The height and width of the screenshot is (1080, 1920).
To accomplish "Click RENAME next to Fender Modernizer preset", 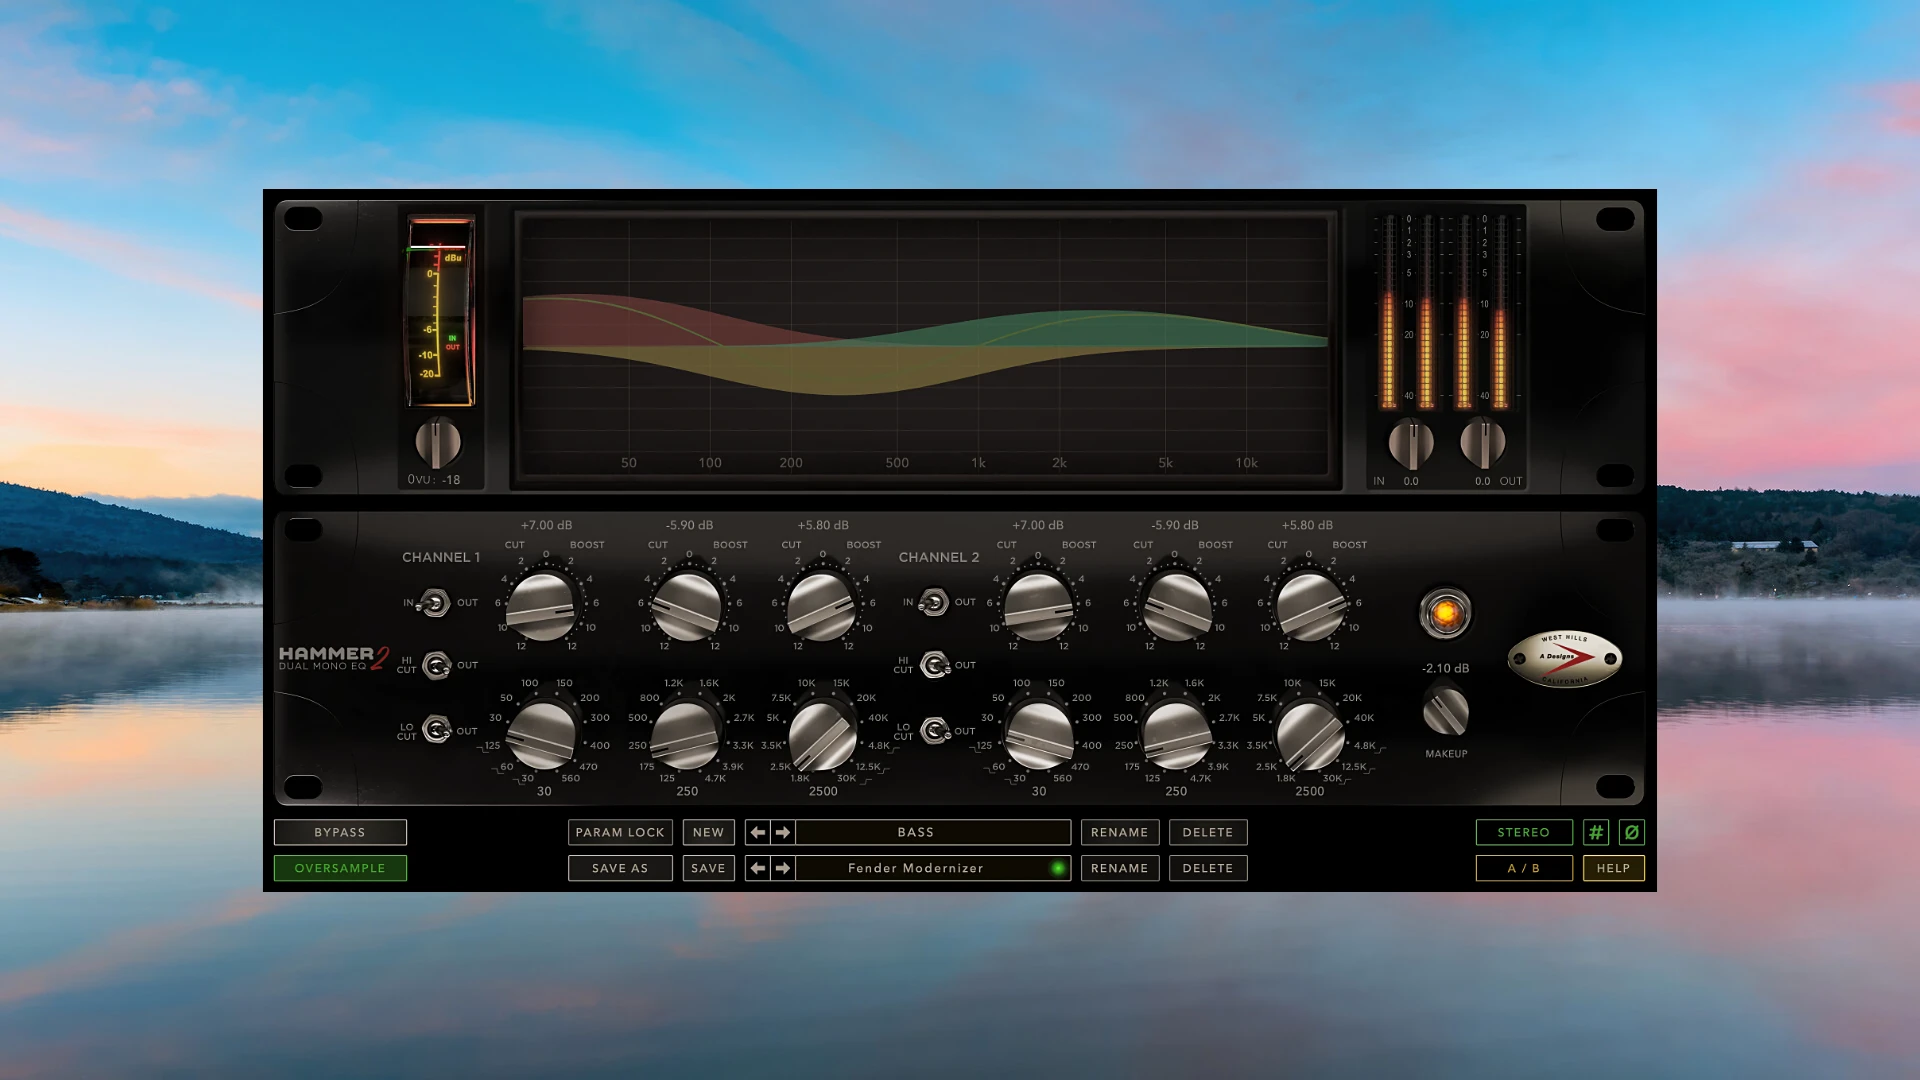I will 1120,868.
